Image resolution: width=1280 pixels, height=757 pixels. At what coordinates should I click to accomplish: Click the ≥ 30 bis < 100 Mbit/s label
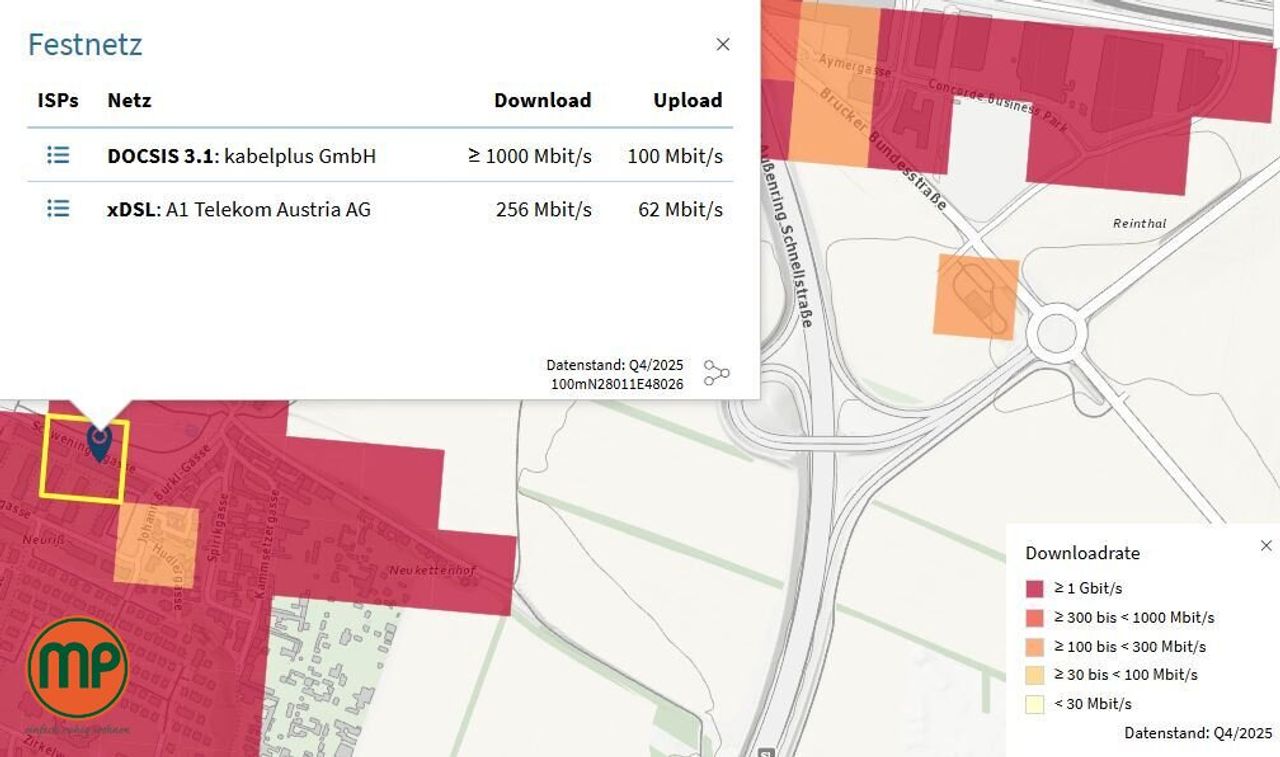[1126, 675]
